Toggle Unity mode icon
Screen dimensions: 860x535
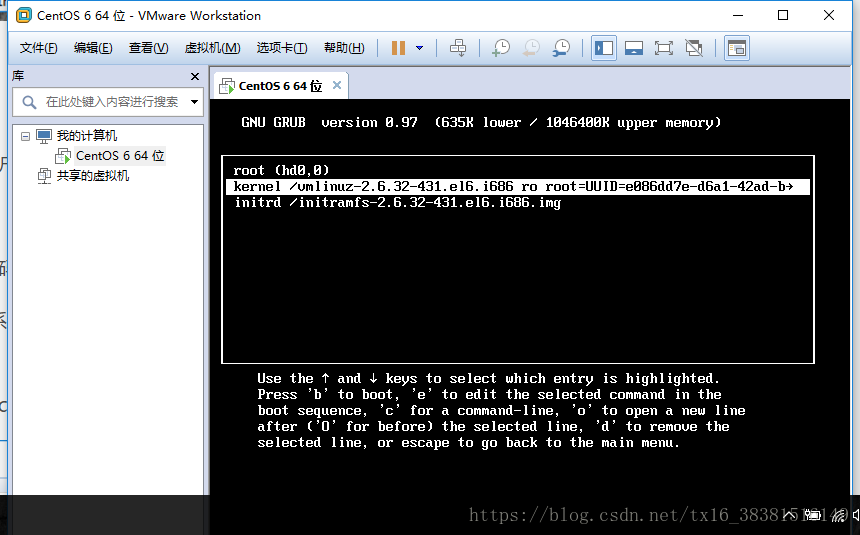pyautogui.click(x=694, y=48)
